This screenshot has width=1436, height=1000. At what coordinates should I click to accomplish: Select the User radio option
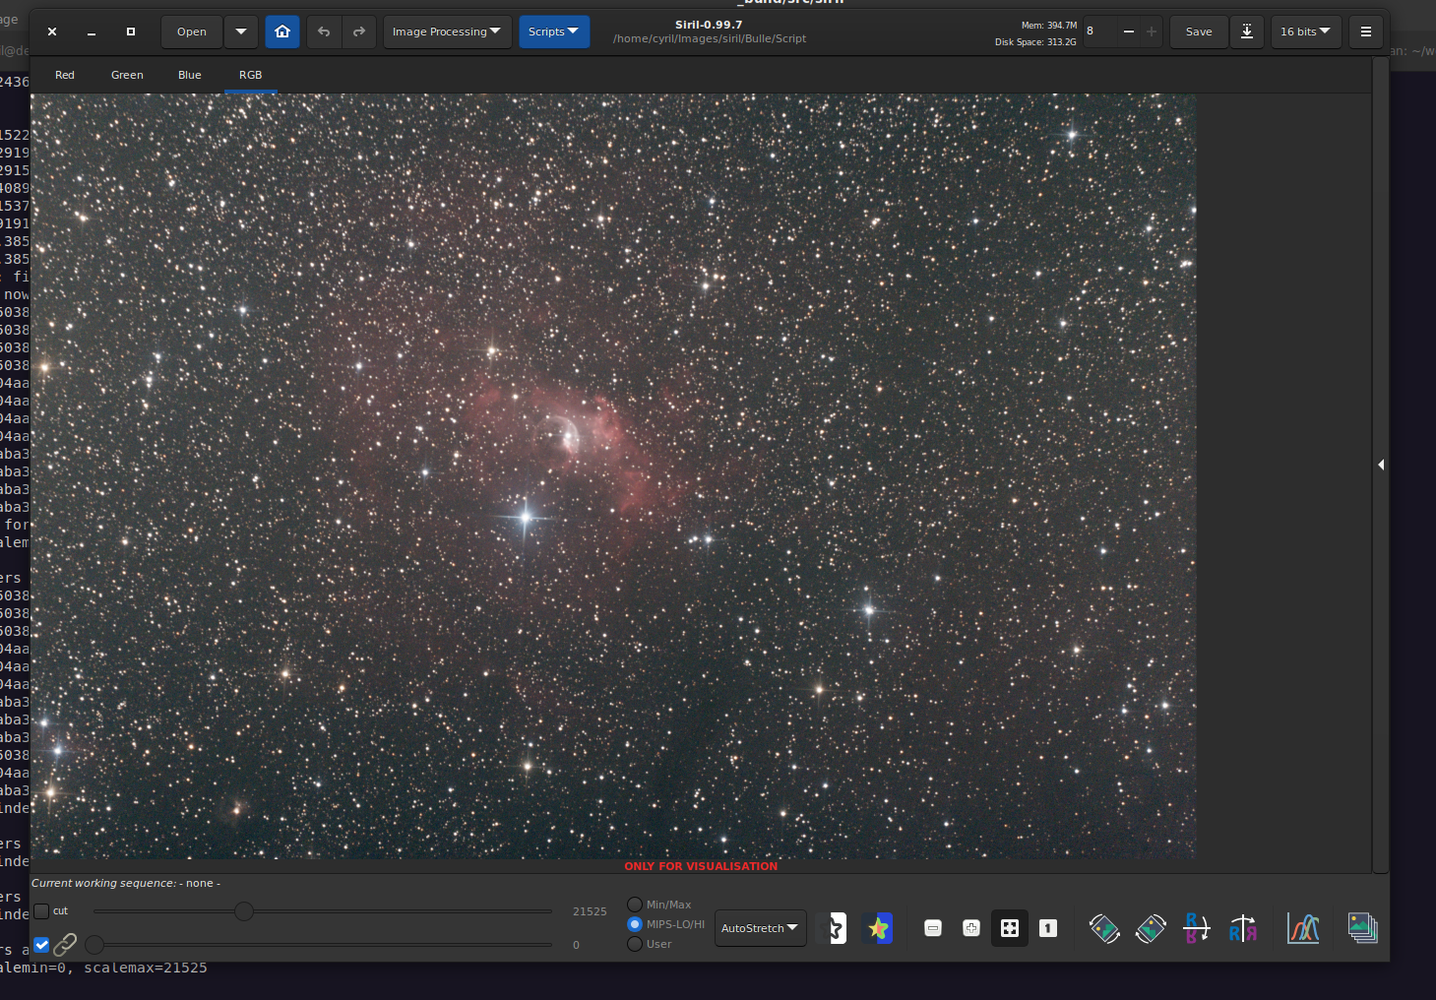634,944
